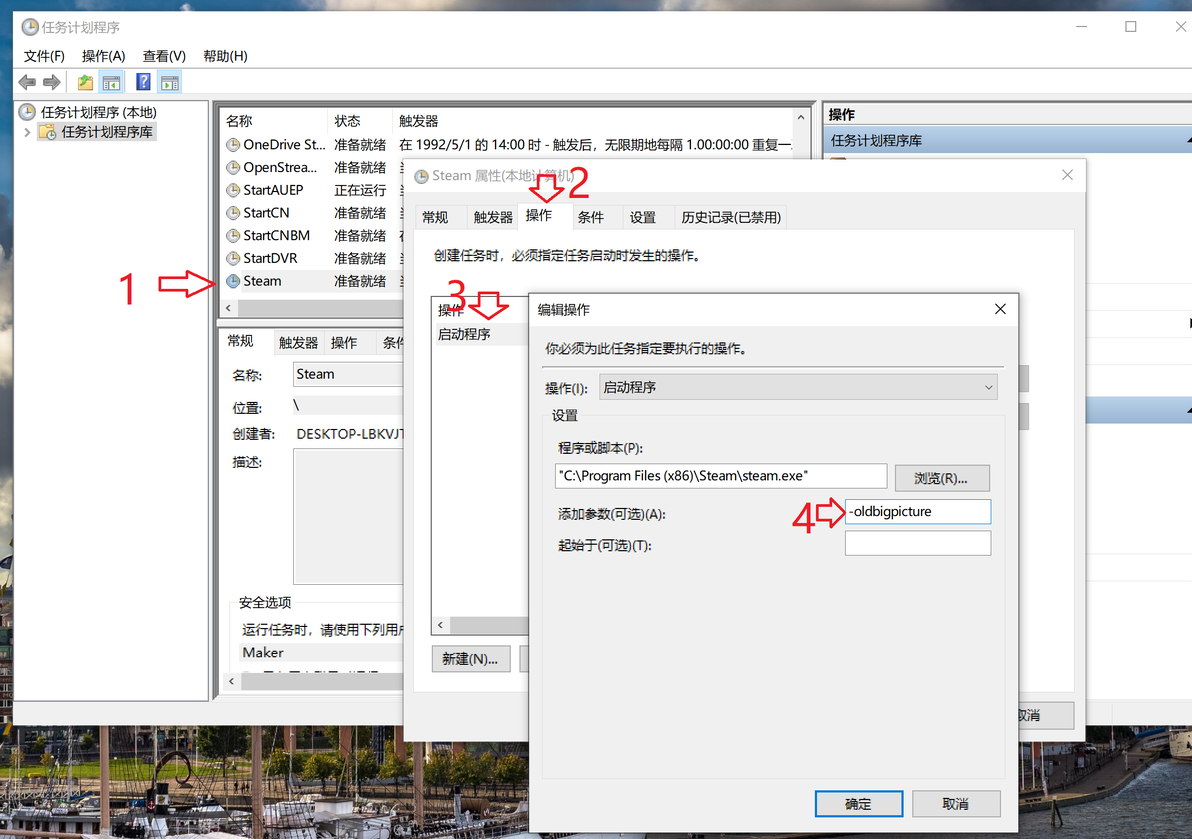The image size is (1192, 839).
Task: Open the 帮助(H) menu
Action: [x=225, y=56]
